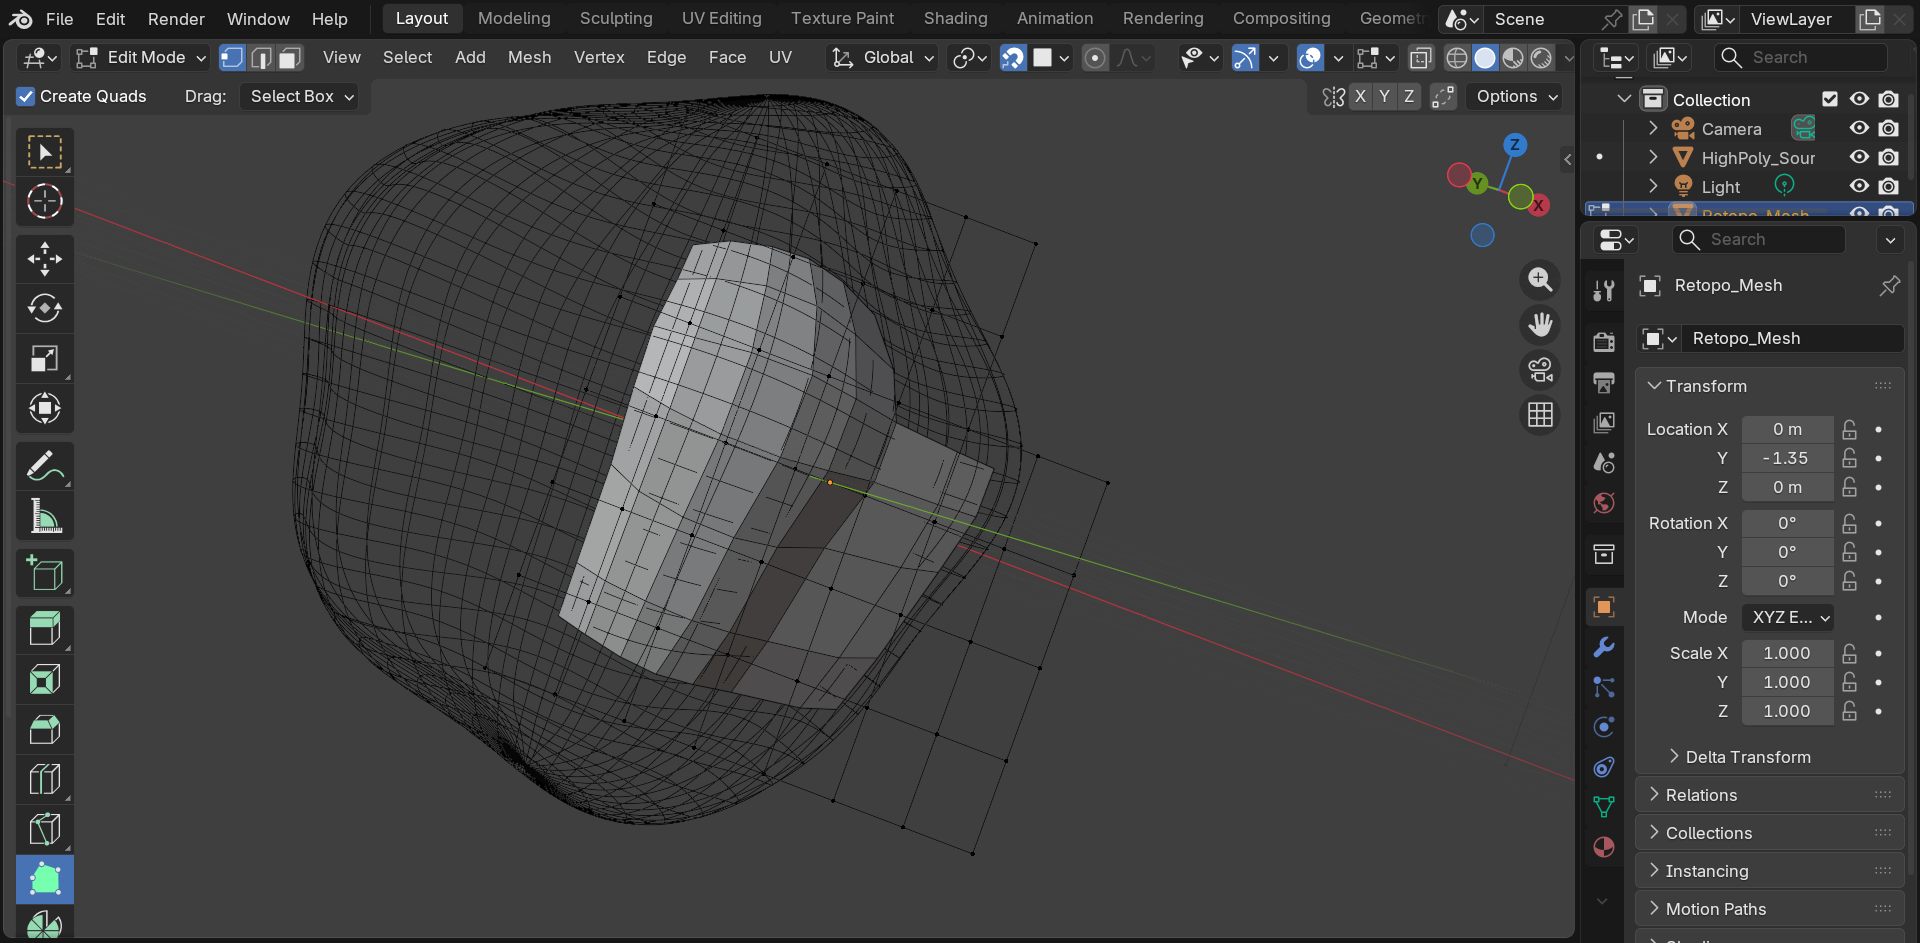
Task: Select the Add Cube tool
Action: pos(45,573)
